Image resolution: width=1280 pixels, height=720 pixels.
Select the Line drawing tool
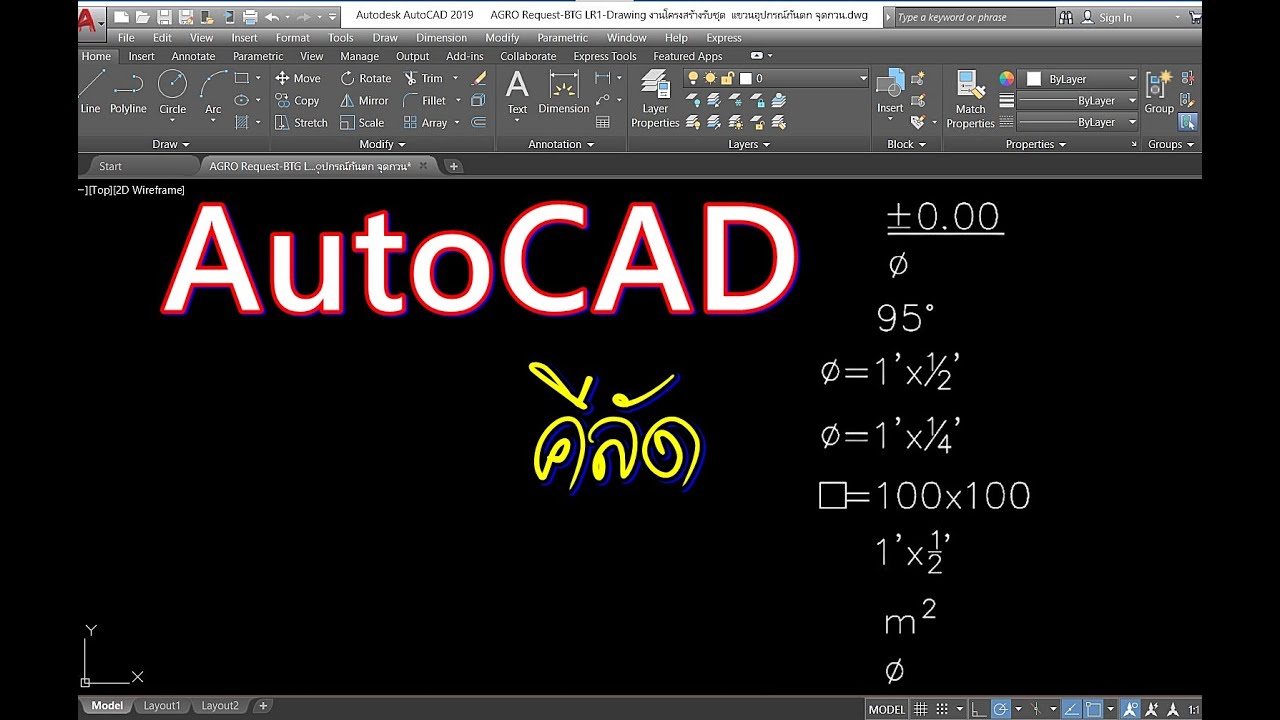coord(91,92)
